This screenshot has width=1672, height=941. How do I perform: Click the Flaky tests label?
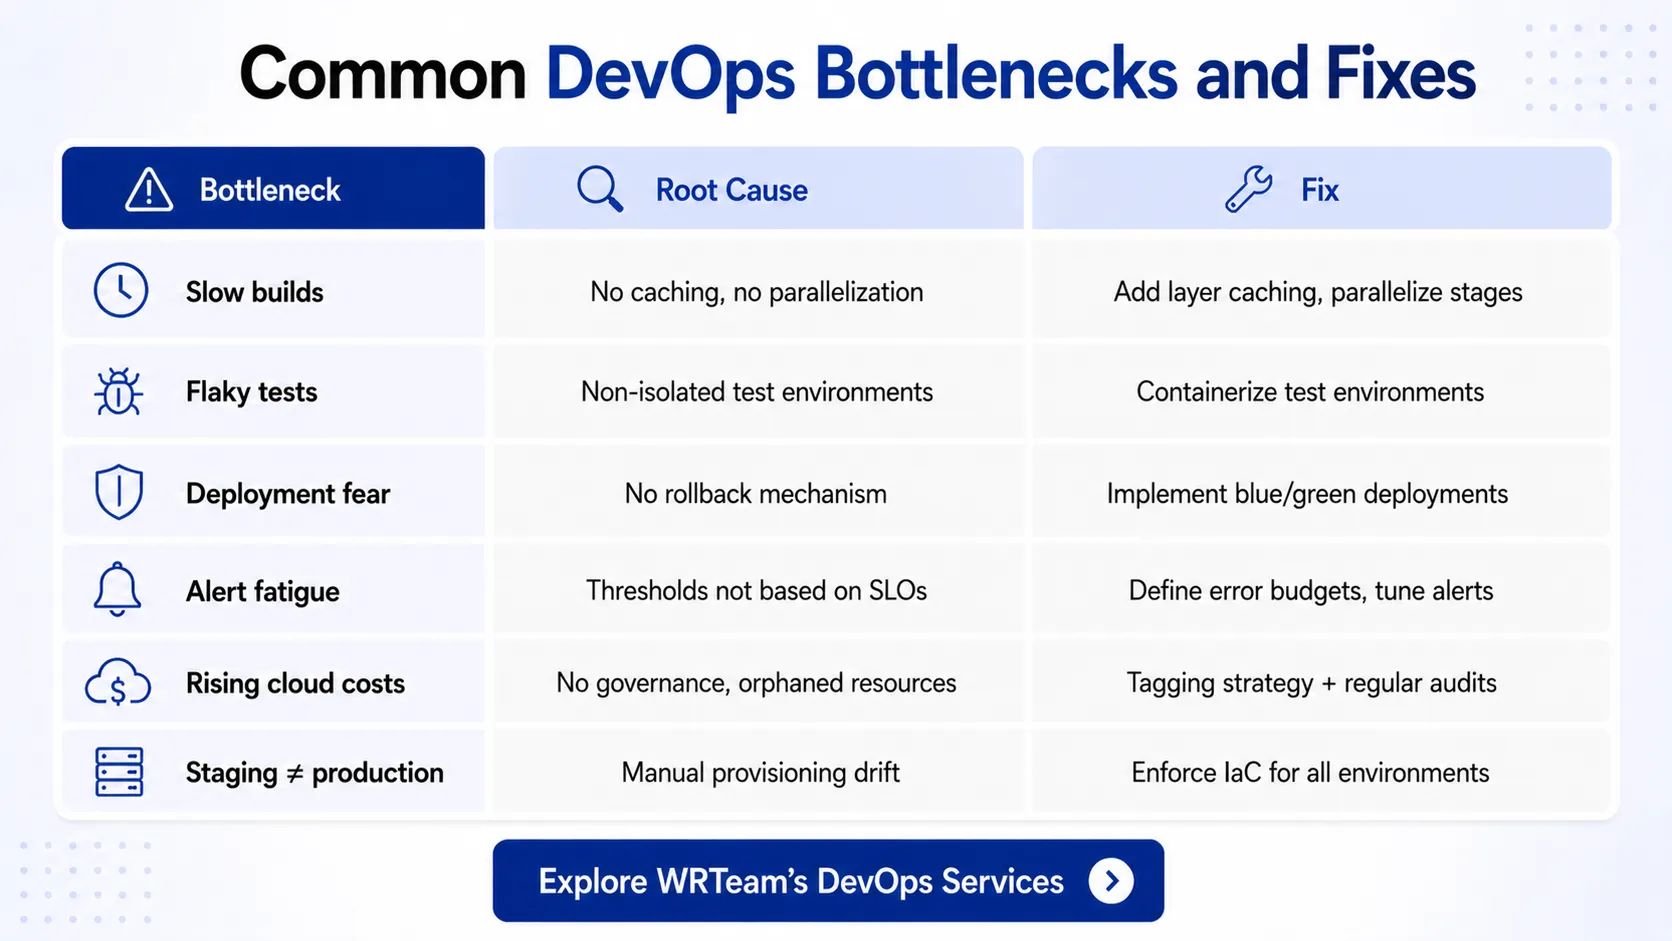[252, 392]
